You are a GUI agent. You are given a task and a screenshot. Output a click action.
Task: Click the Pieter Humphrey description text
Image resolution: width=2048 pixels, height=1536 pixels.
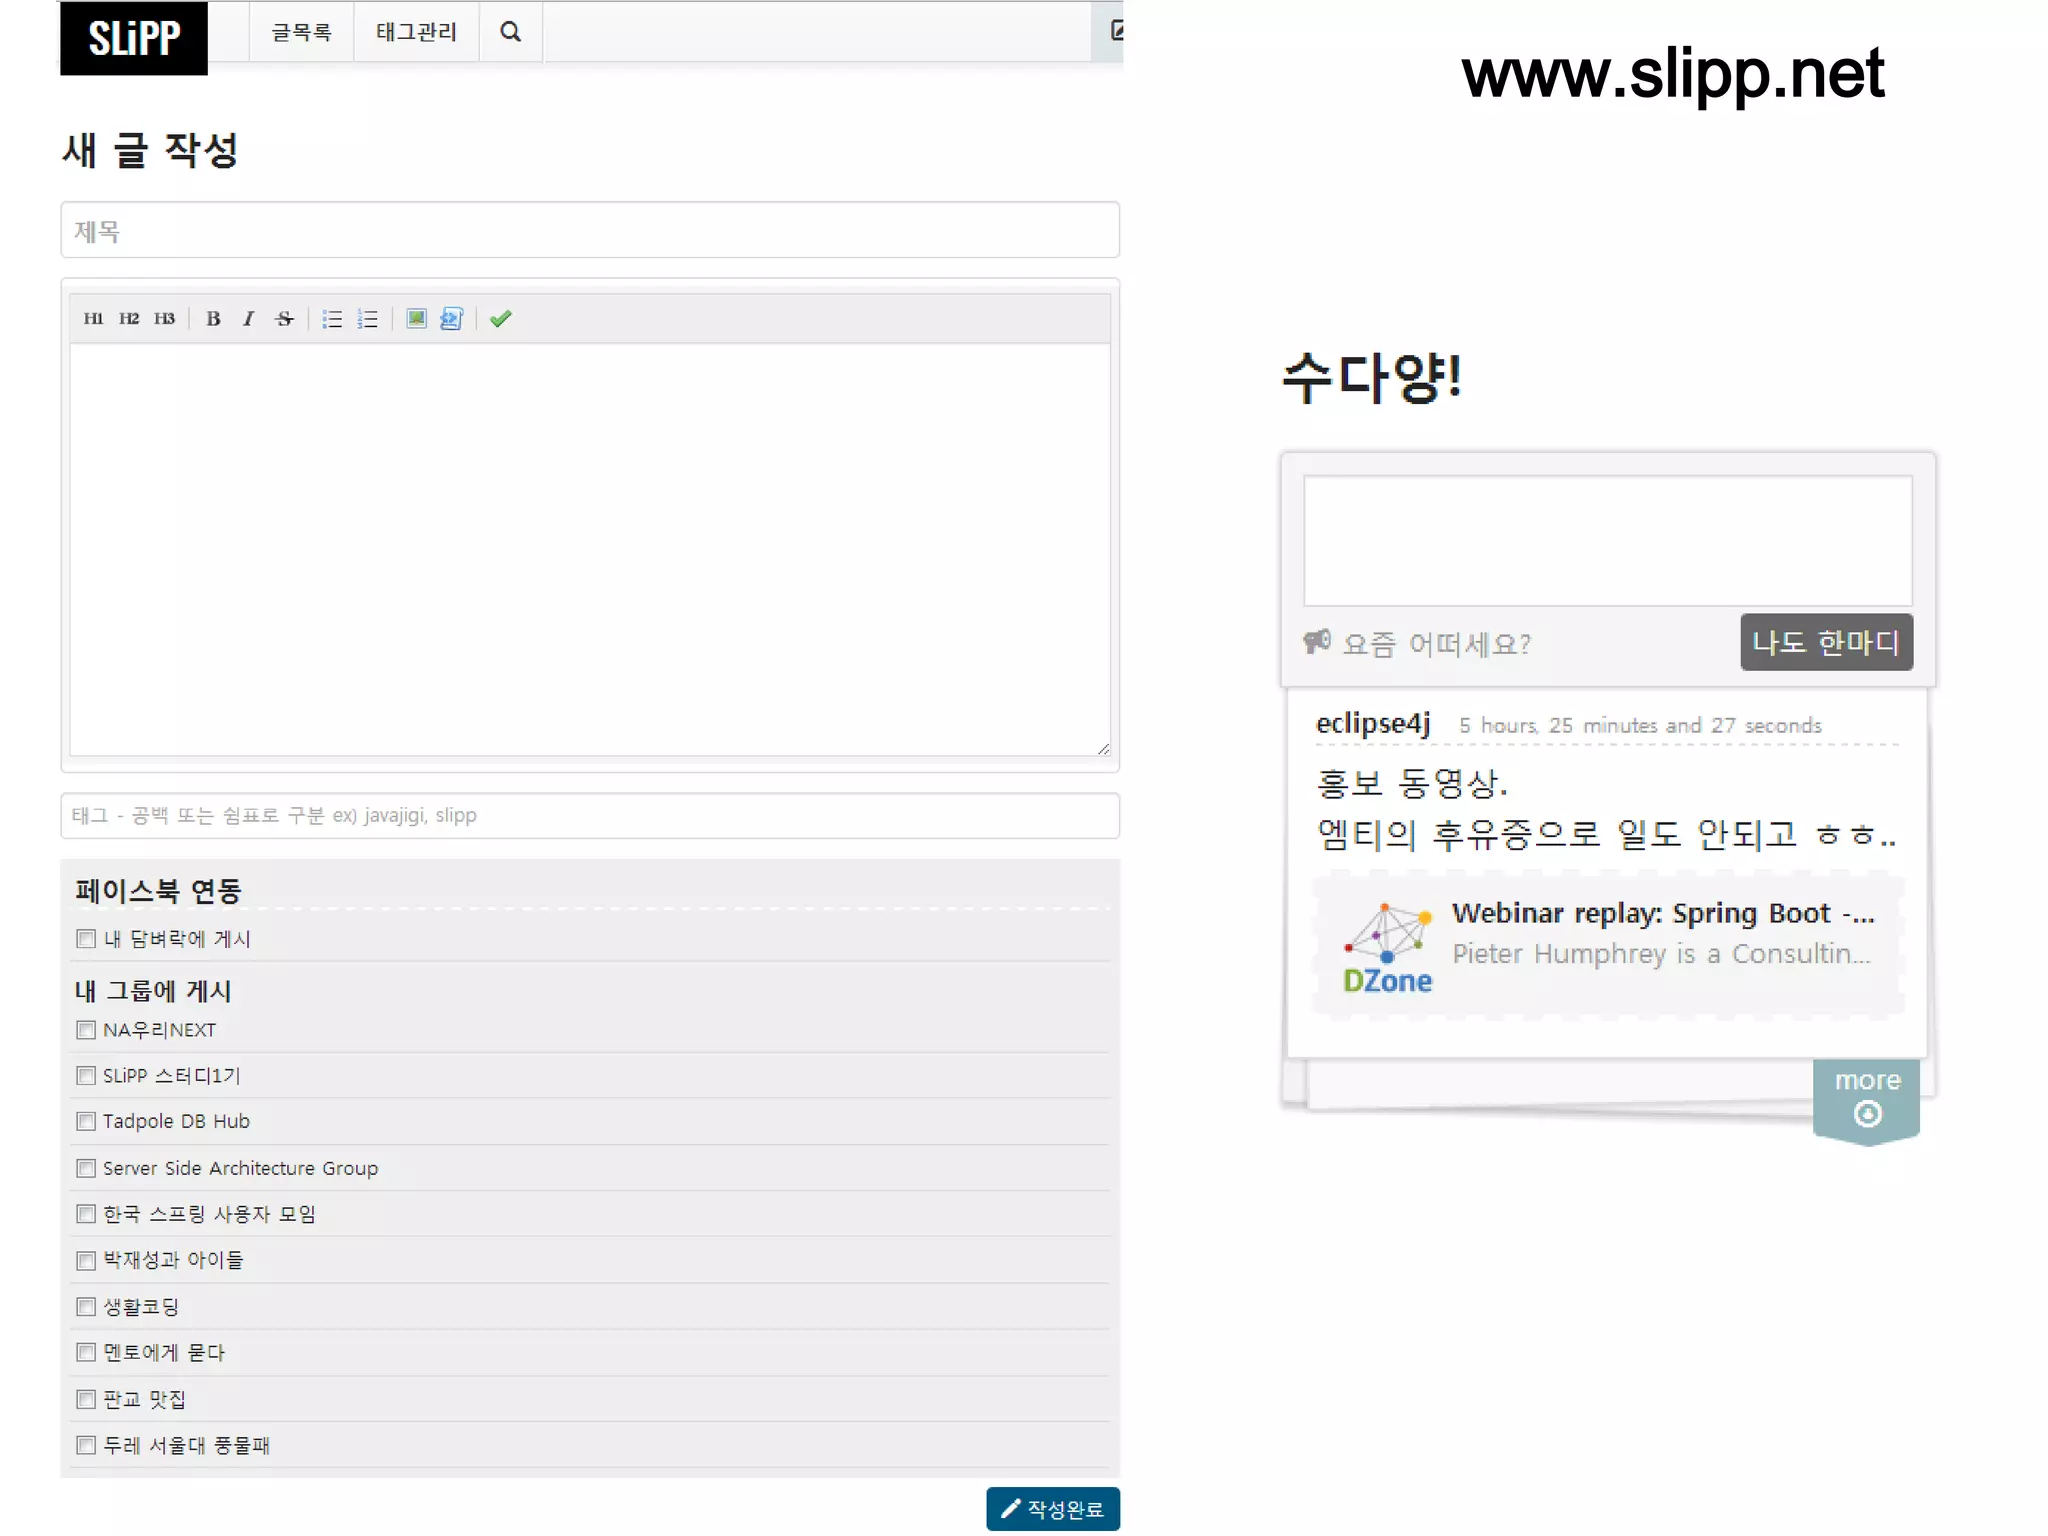pyautogui.click(x=1661, y=954)
